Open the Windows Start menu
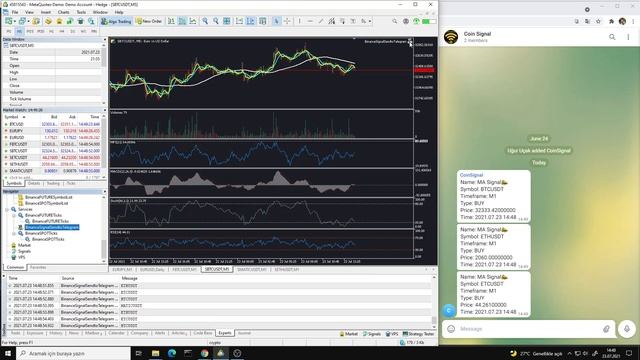This screenshot has height=360, width=640. point(8,353)
